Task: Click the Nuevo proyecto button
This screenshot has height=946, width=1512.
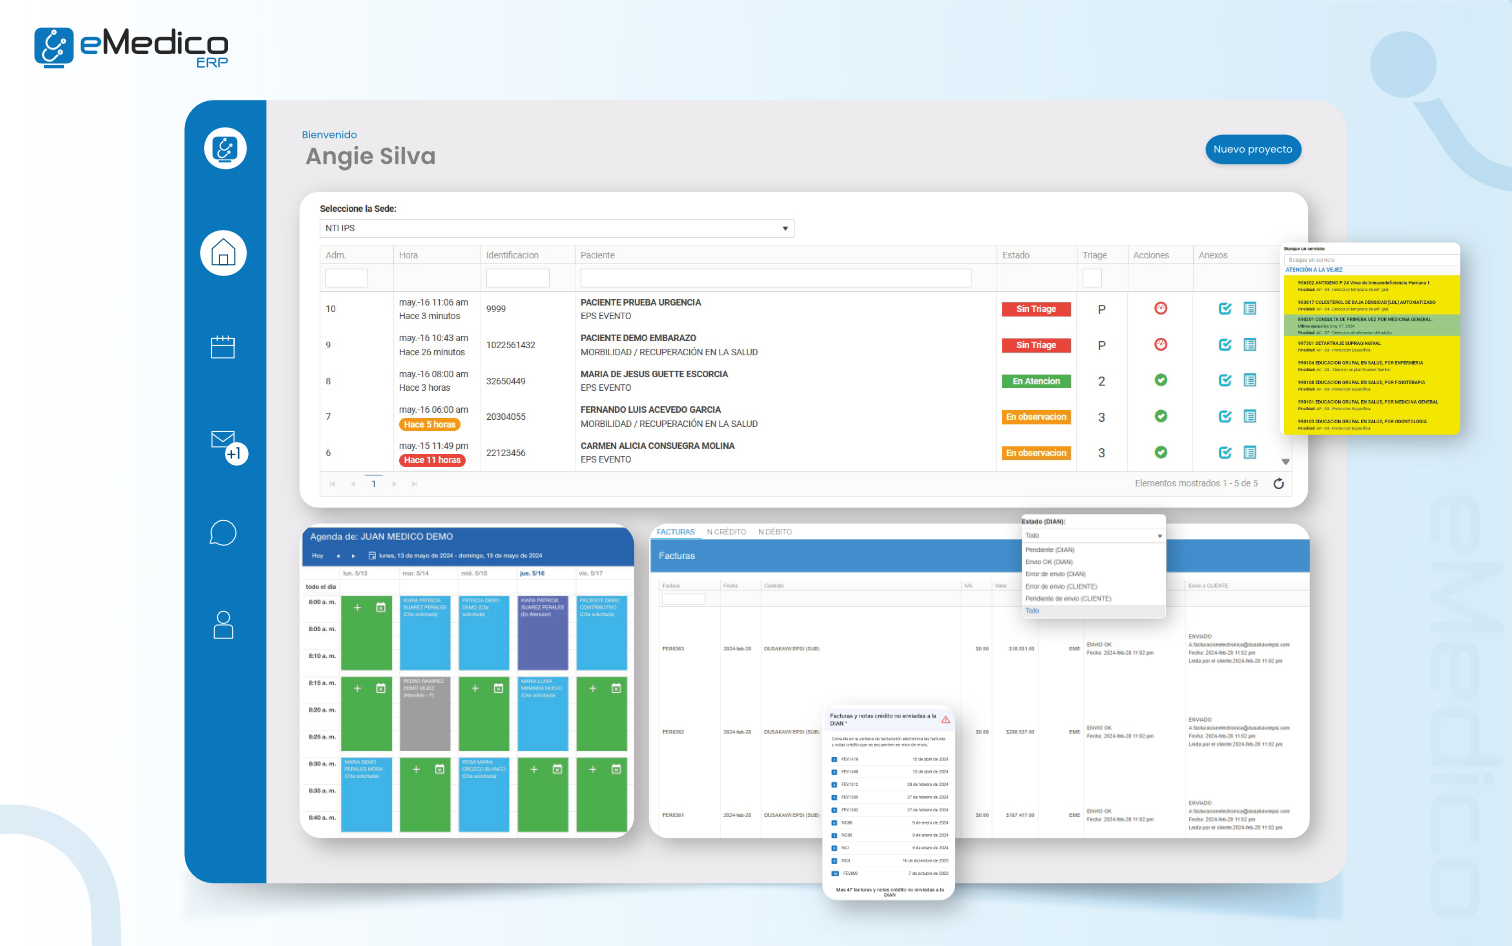Action: pyautogui.click(x=1253, y=149)
